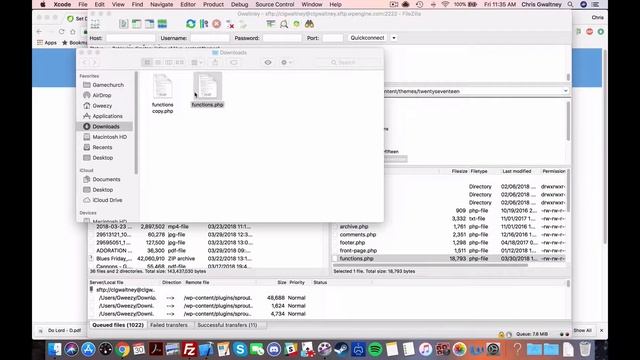Click Show All in Chrome downloads bar

(582, 330)
